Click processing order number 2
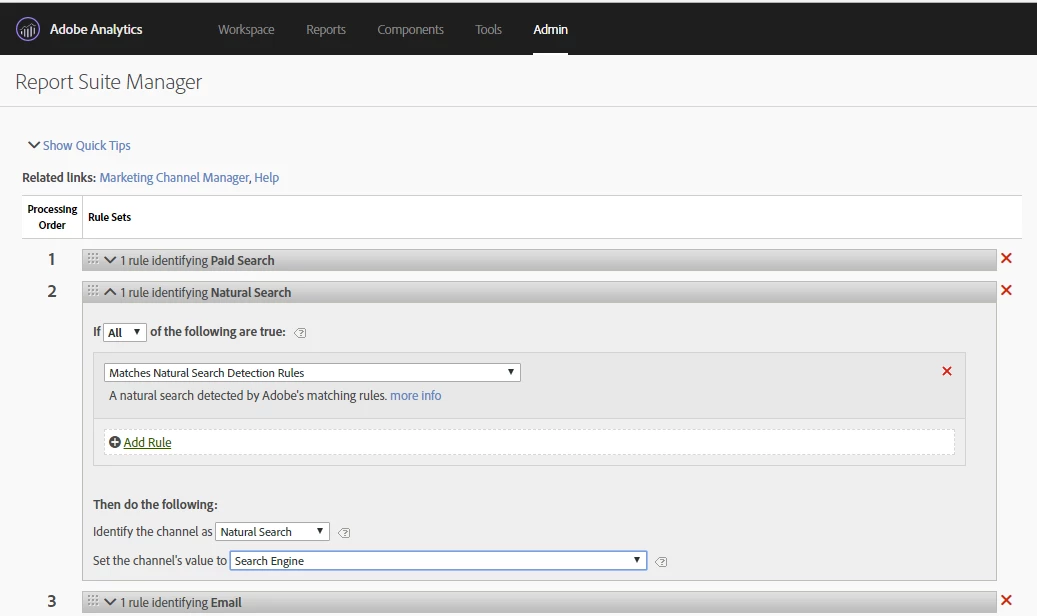The height and width of the screenshot is (616, 1037). point(52,291)
